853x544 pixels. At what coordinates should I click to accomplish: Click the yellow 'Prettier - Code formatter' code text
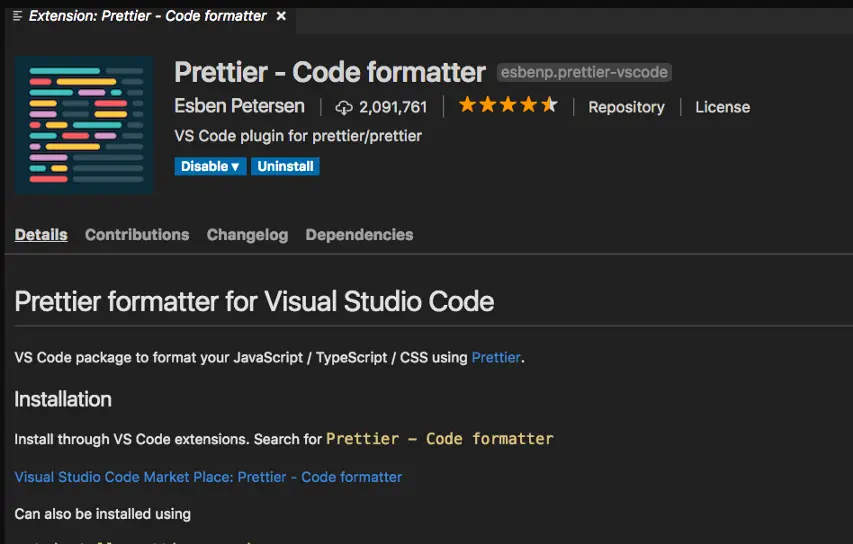click(440, 439)
